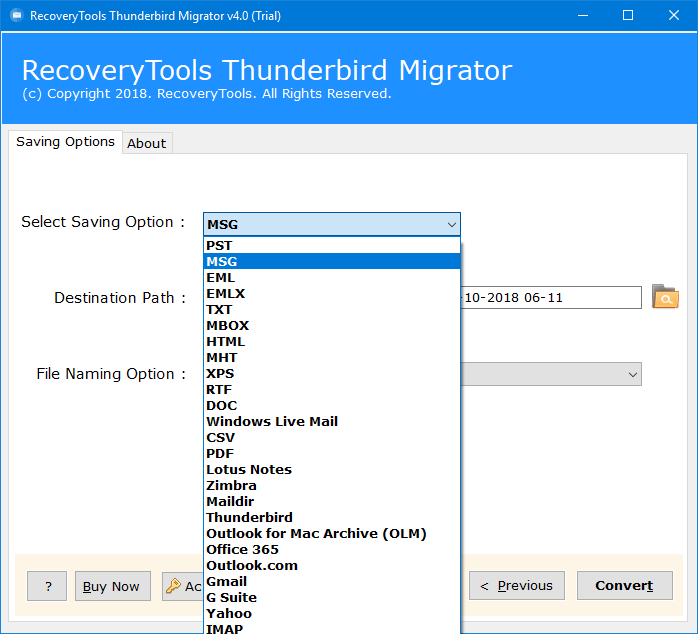
Task: Select Windows Live Mail option
Action: tap(332, 422)
